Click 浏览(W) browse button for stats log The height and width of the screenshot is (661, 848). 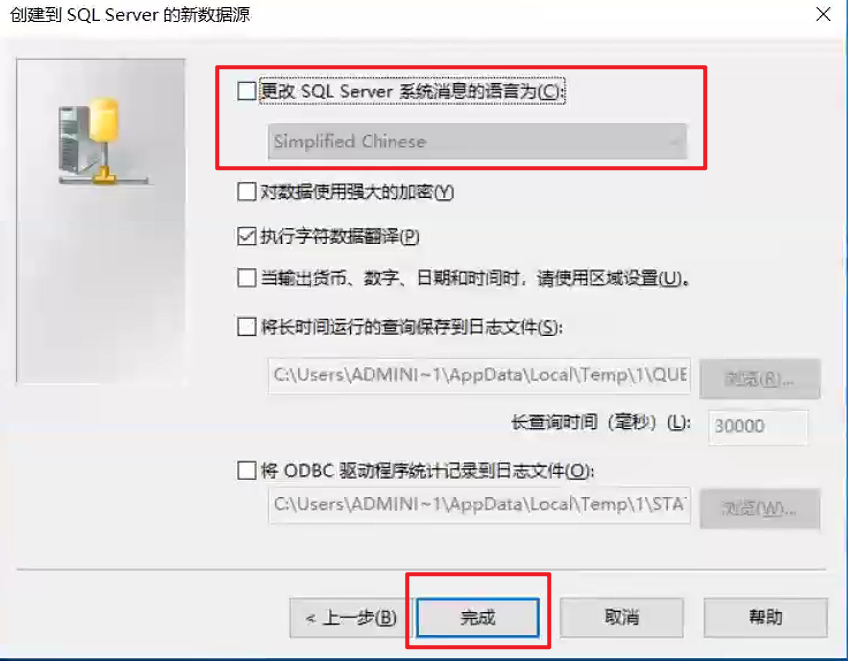click(x=760, y=509)
